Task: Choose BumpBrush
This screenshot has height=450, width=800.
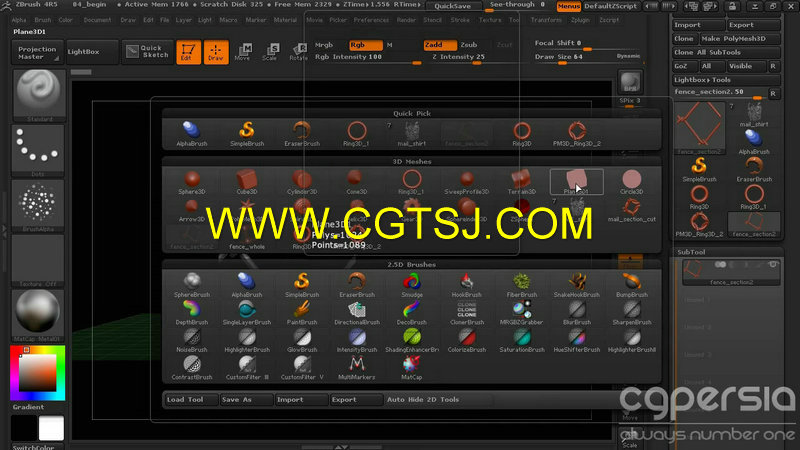Action: point(632,285)
